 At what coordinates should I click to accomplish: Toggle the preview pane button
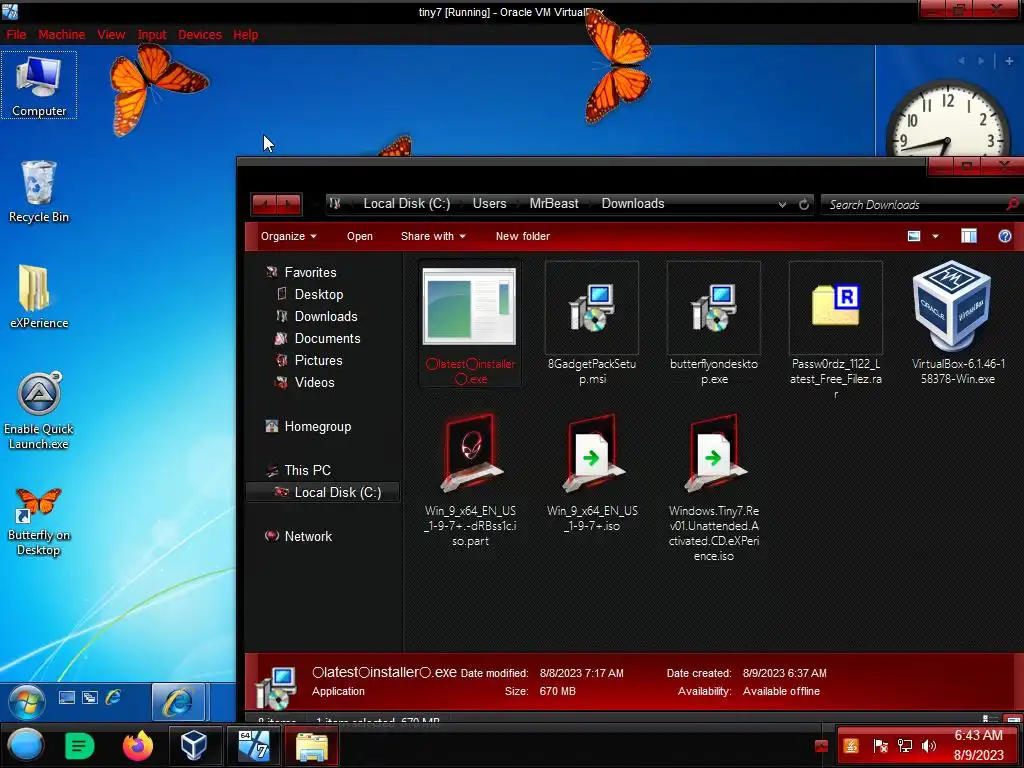(969, 236)
